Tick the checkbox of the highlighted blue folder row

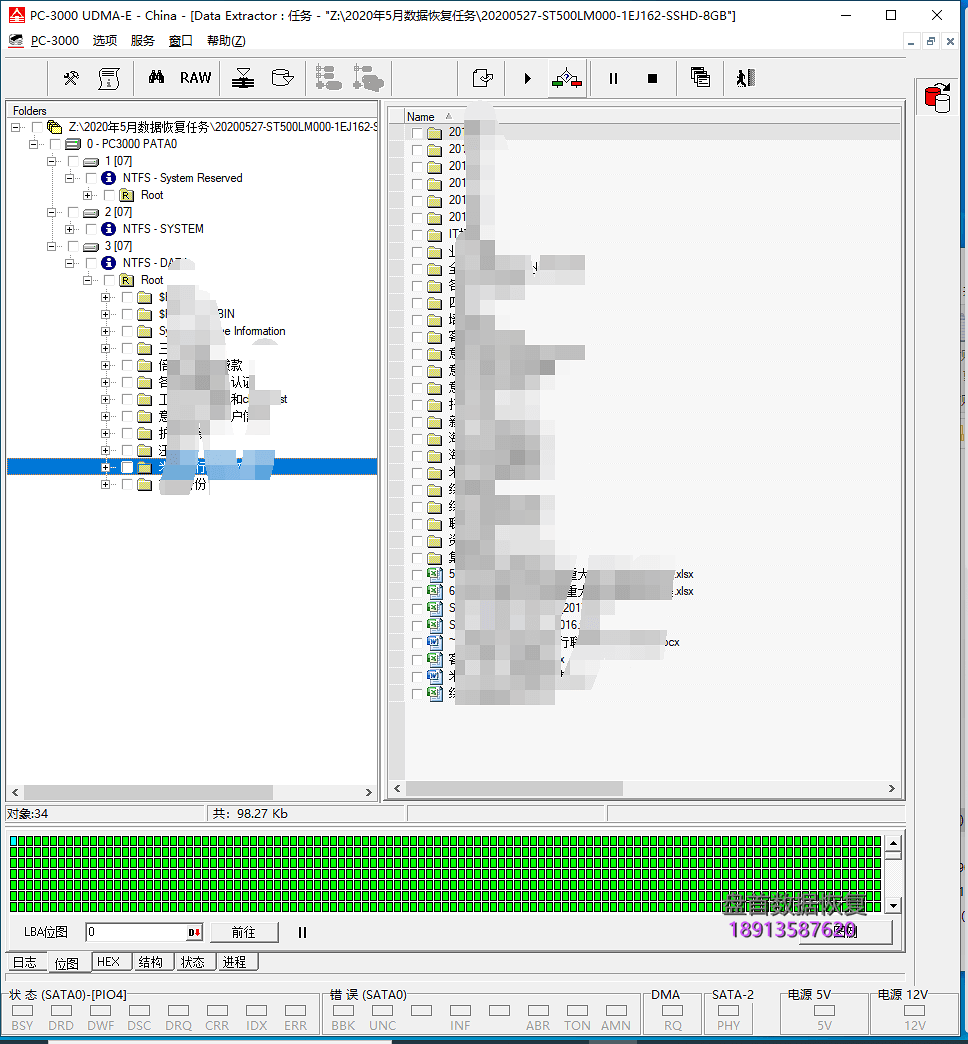[x=127, y=467]
